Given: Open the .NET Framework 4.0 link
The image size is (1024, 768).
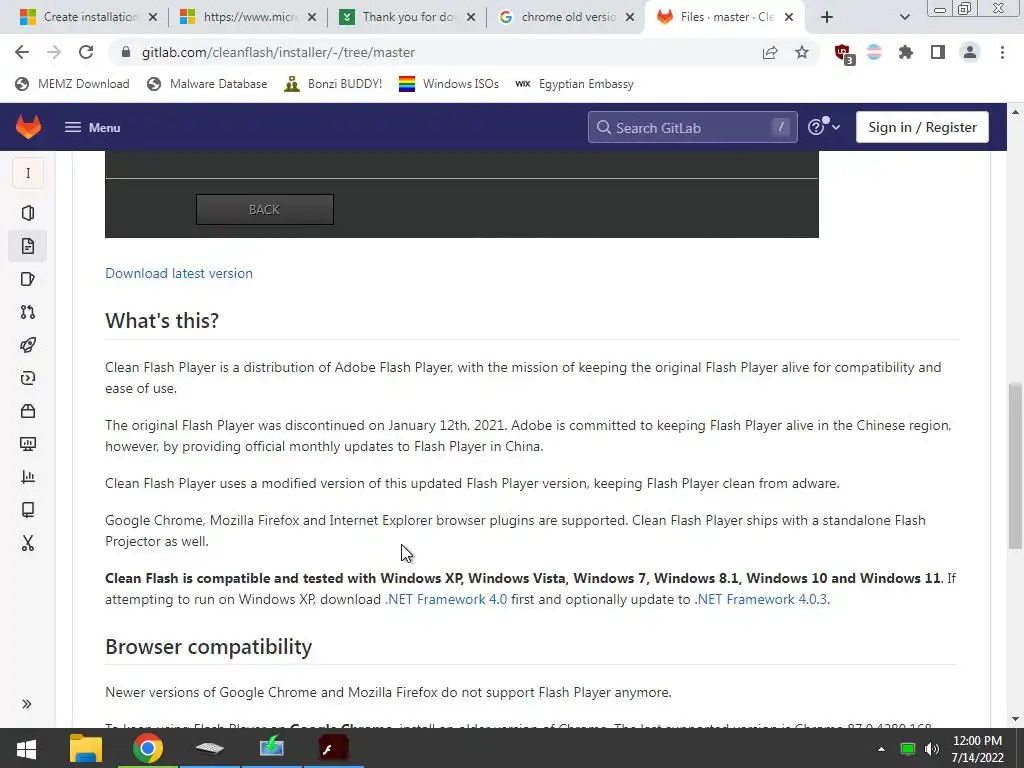Looking at the screenshot, I should [x=446, y=599].
